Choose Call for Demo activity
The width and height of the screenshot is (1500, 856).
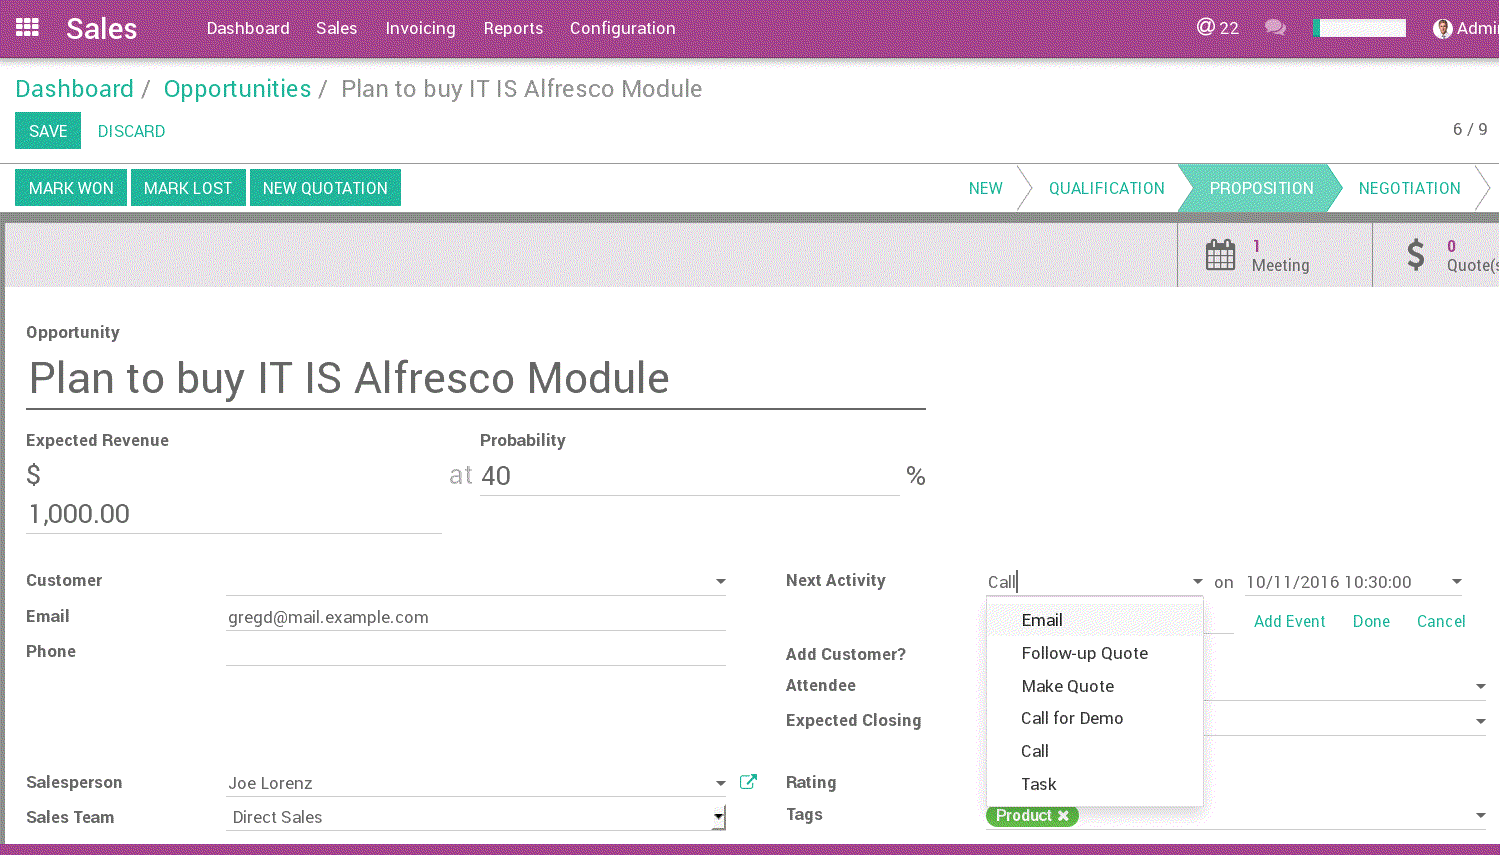(x=1094, y=718)
